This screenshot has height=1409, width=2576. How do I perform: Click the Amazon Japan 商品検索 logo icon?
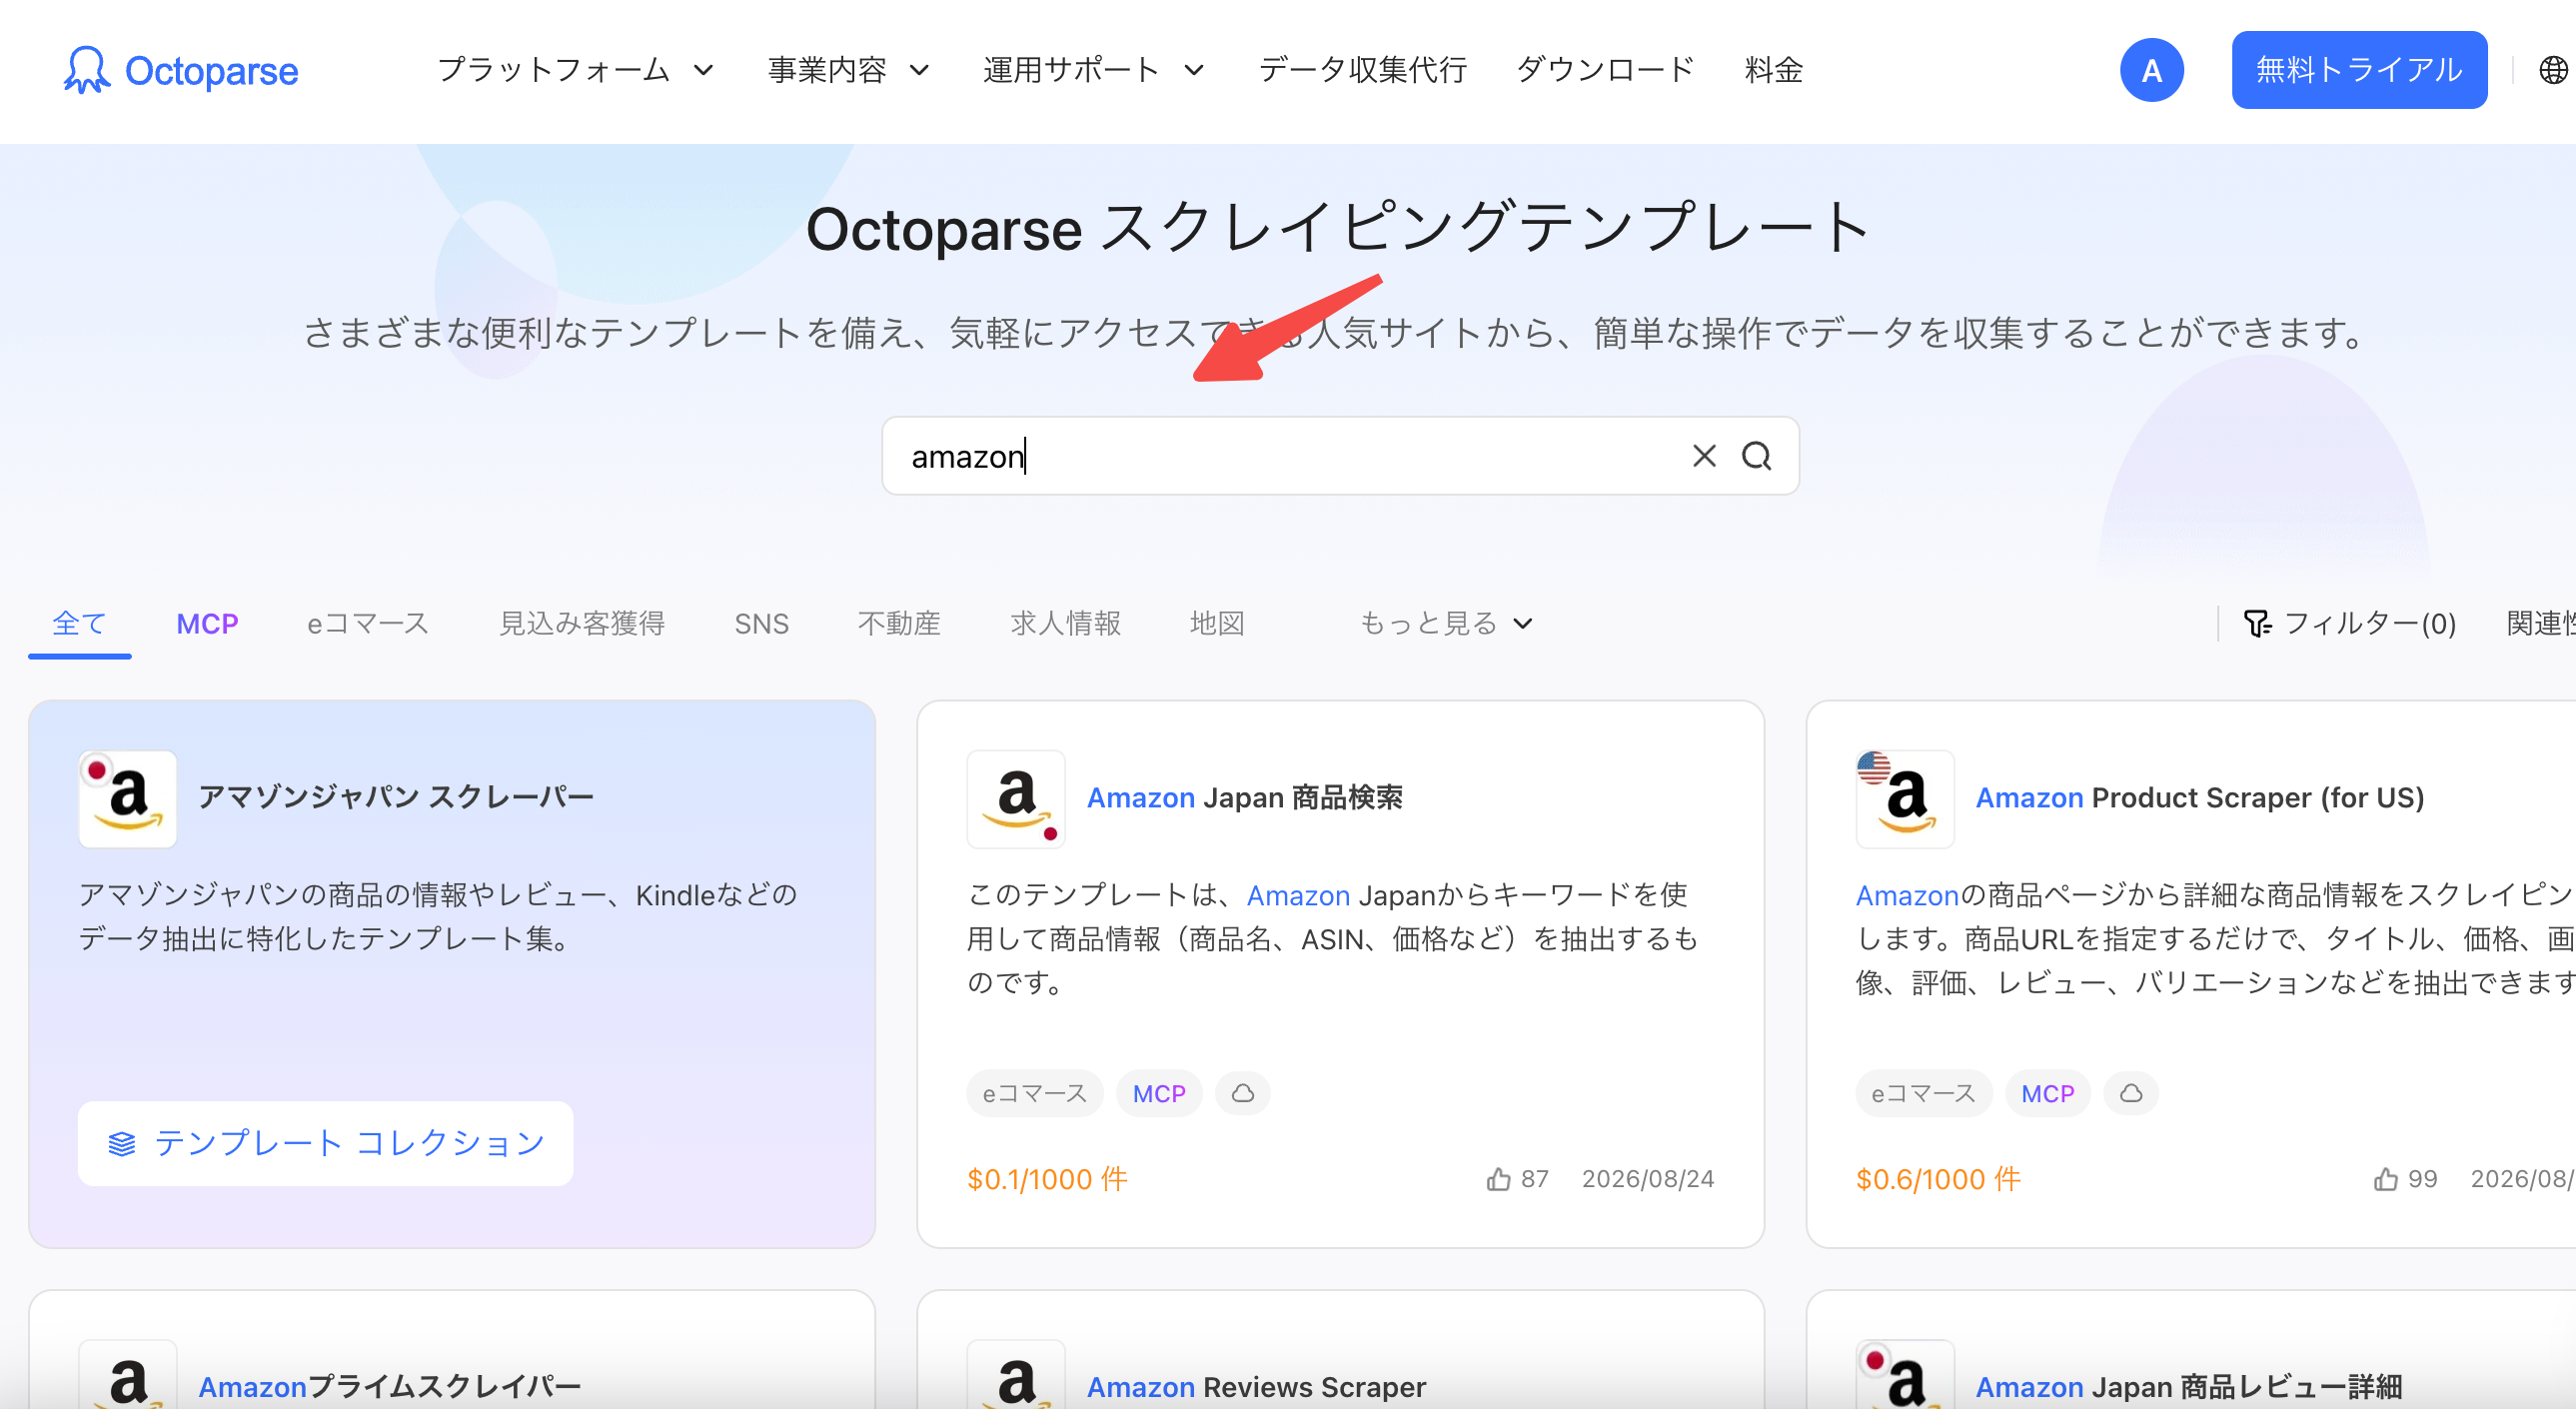[x=1016, y=799]
